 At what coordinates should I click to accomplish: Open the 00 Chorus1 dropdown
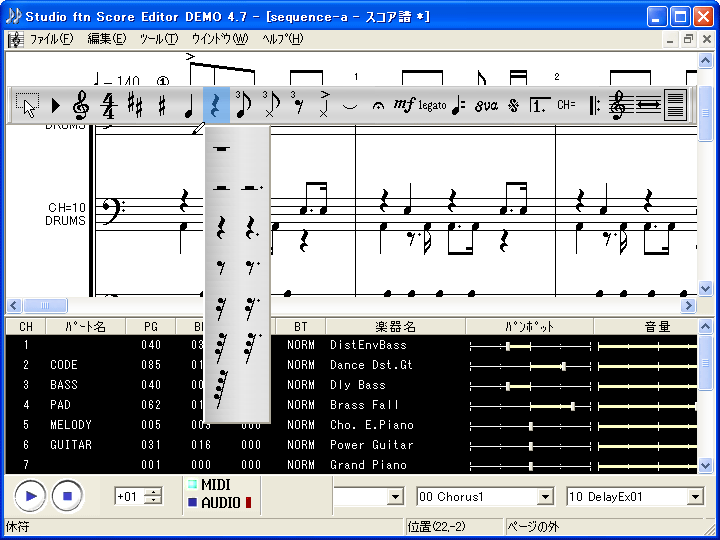tap(545, 496)
